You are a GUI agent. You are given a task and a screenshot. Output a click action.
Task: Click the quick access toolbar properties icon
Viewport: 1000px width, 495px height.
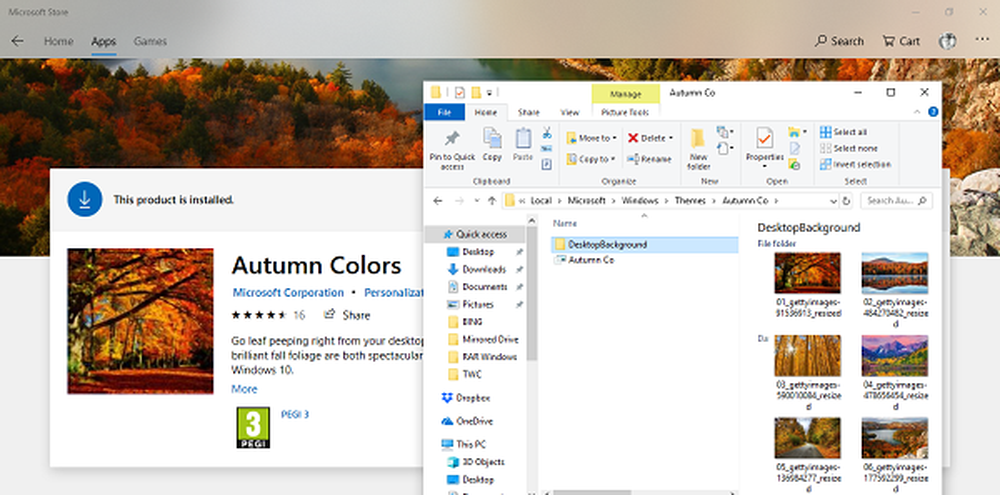coord(459,92)
